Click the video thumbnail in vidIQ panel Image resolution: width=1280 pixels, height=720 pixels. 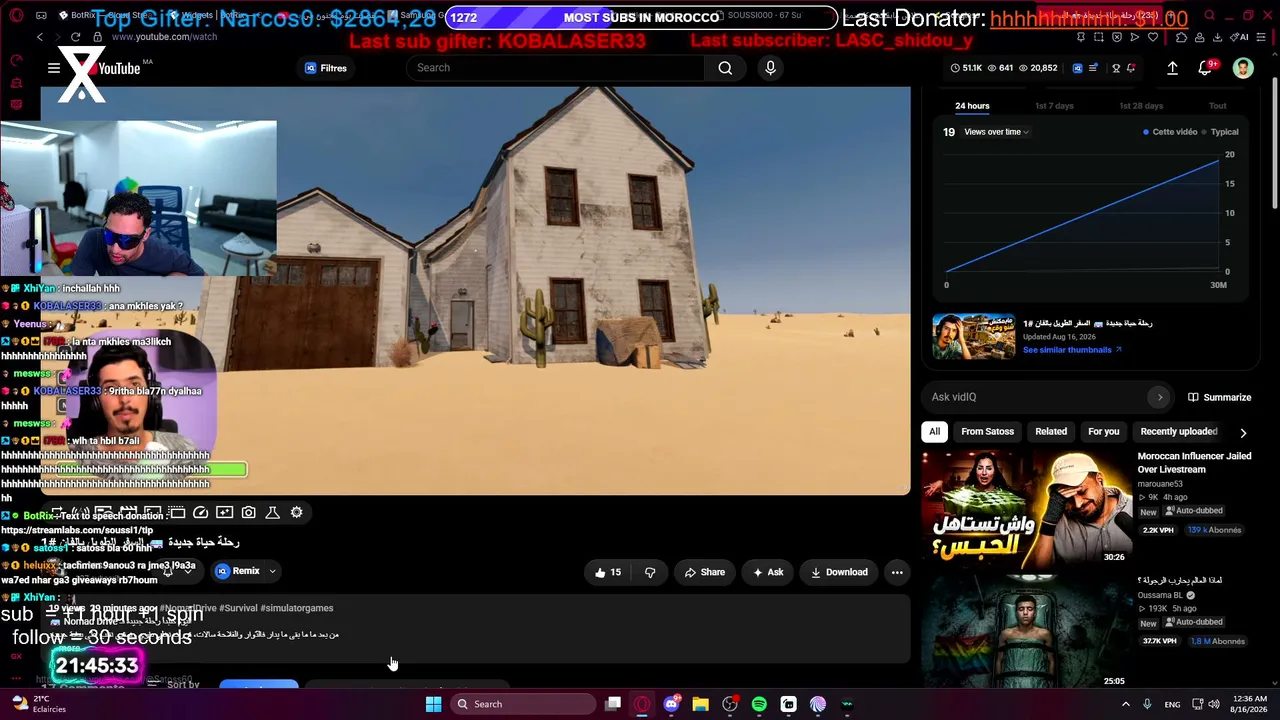[x=973, y=336]
